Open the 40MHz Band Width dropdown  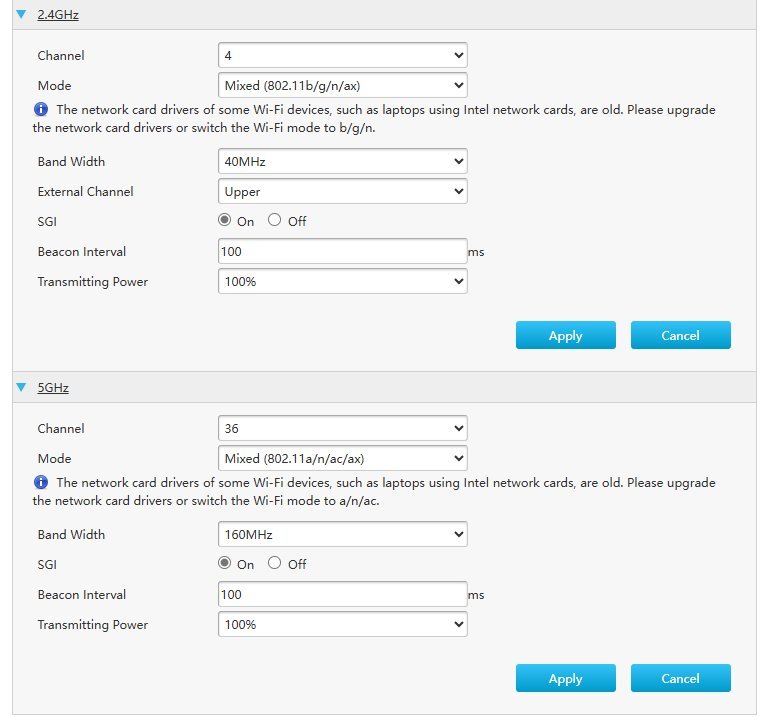pos(342,161)
